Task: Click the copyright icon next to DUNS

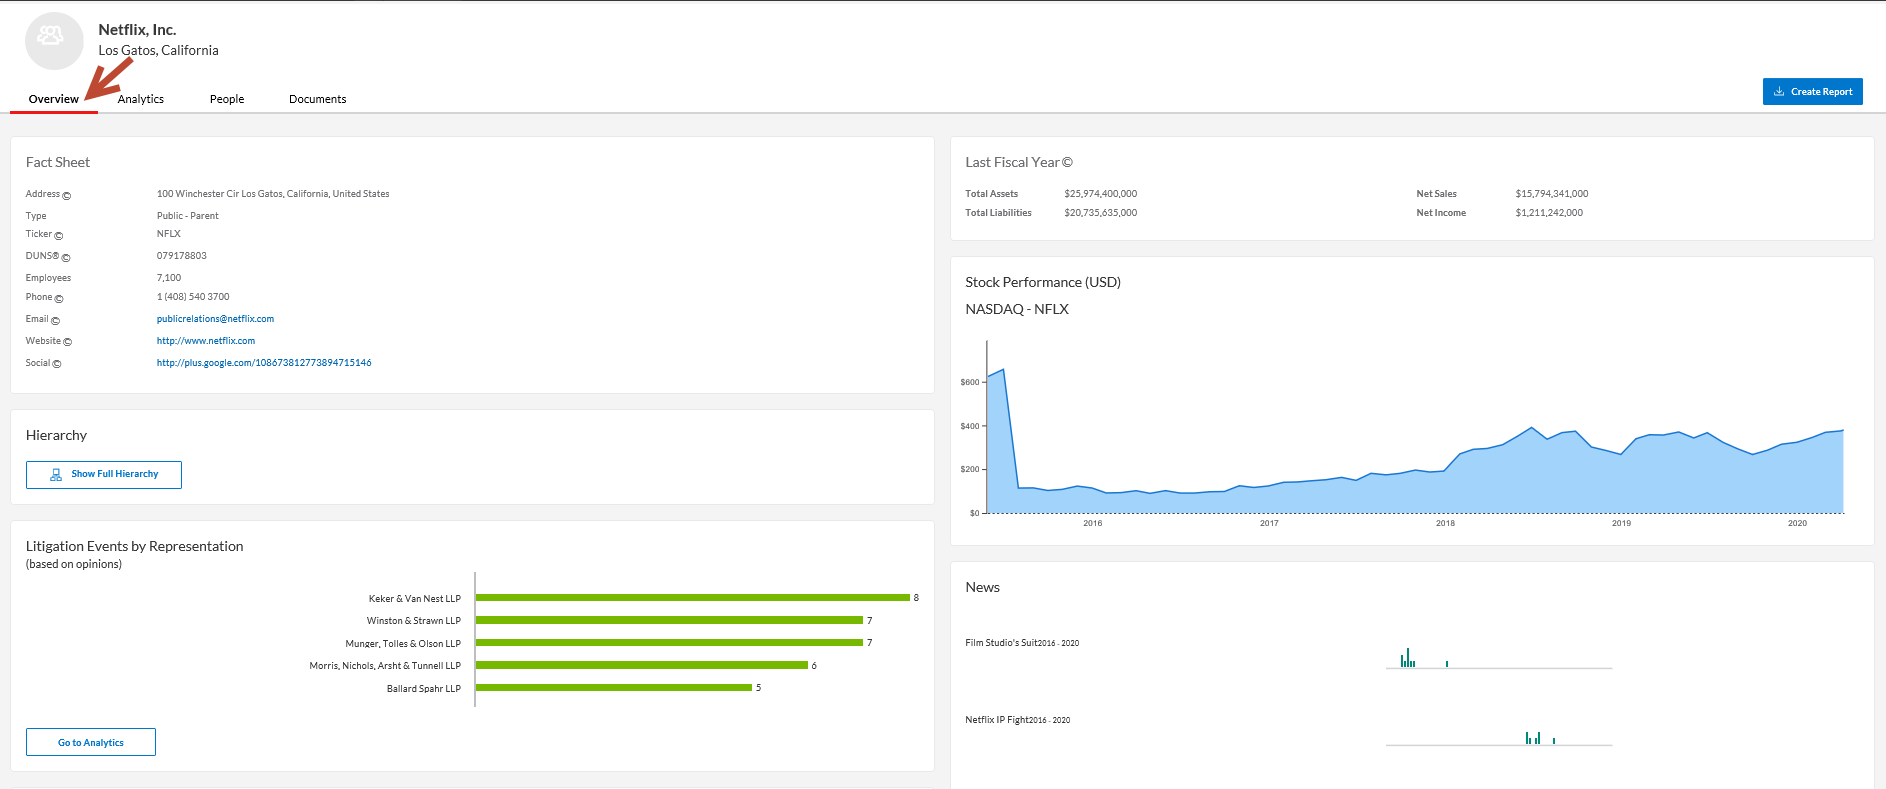Action: 66,258
